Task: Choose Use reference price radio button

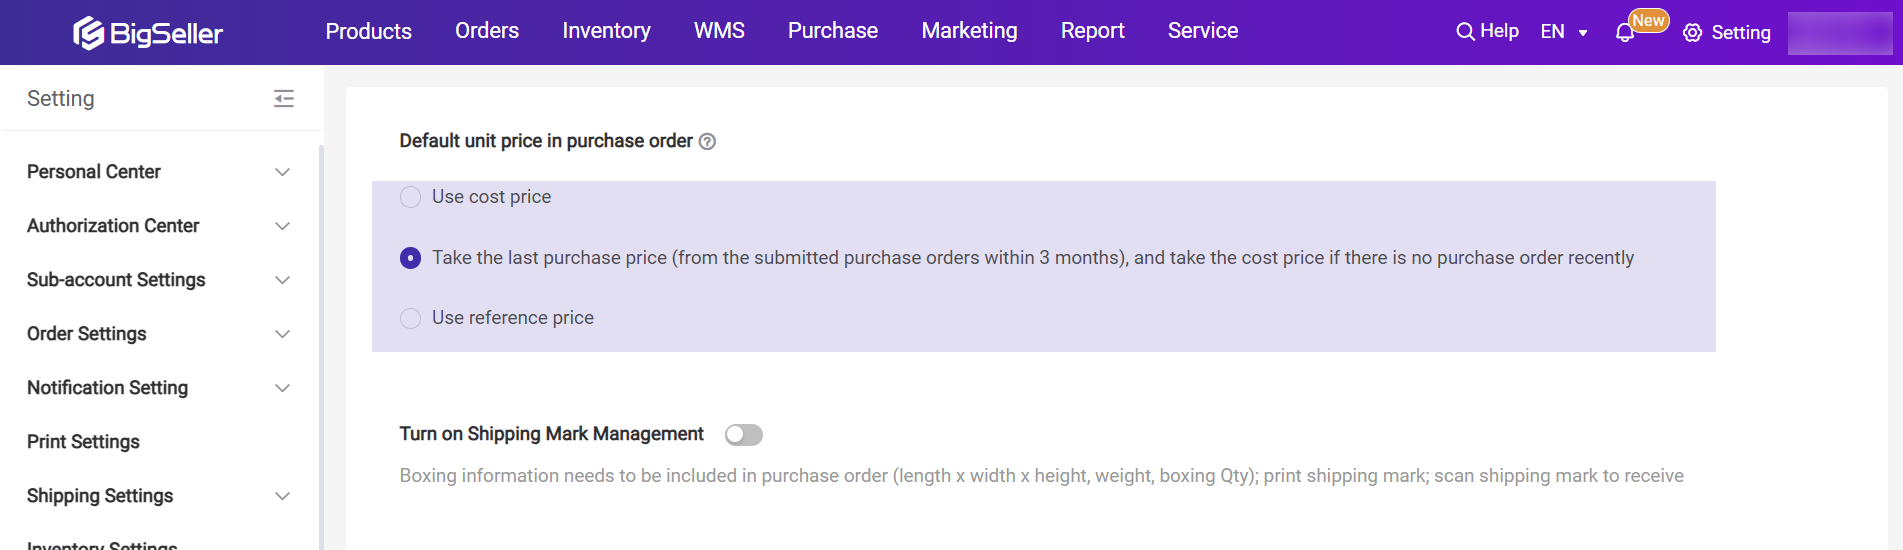Action: pos(410,318)
